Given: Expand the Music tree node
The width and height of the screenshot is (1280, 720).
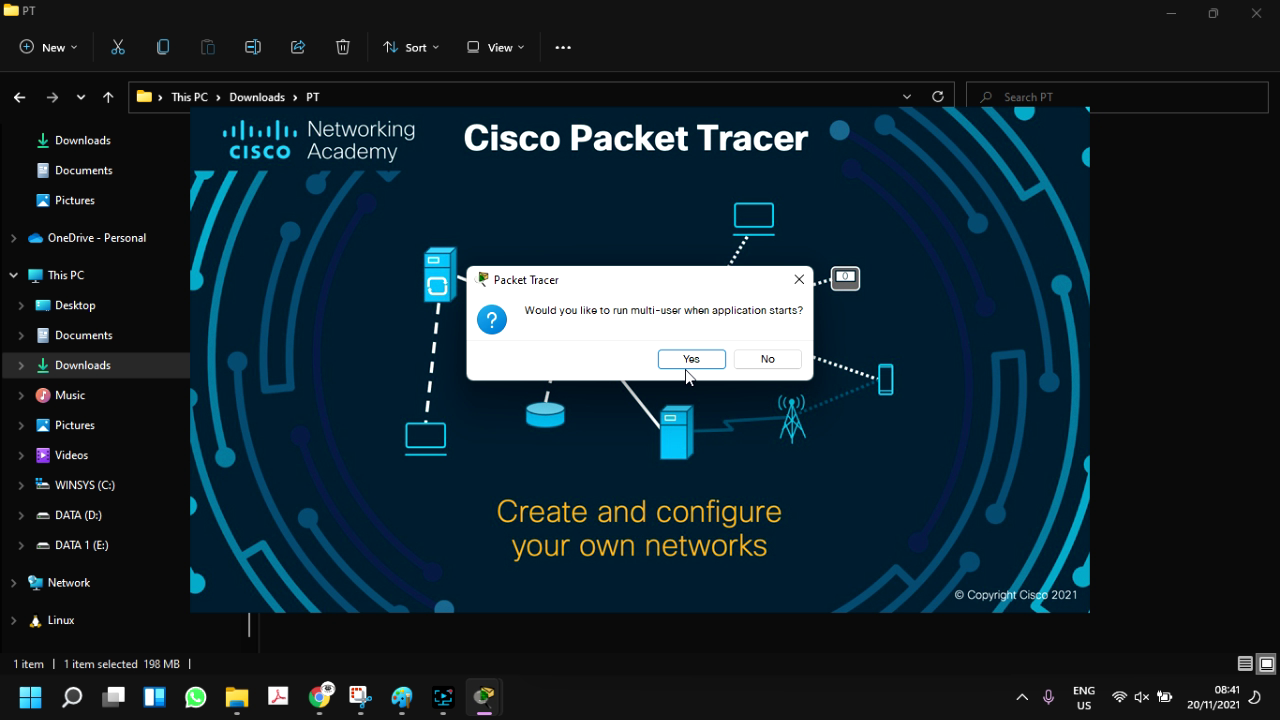Looking at the screenshot, I should click(21, 395).
